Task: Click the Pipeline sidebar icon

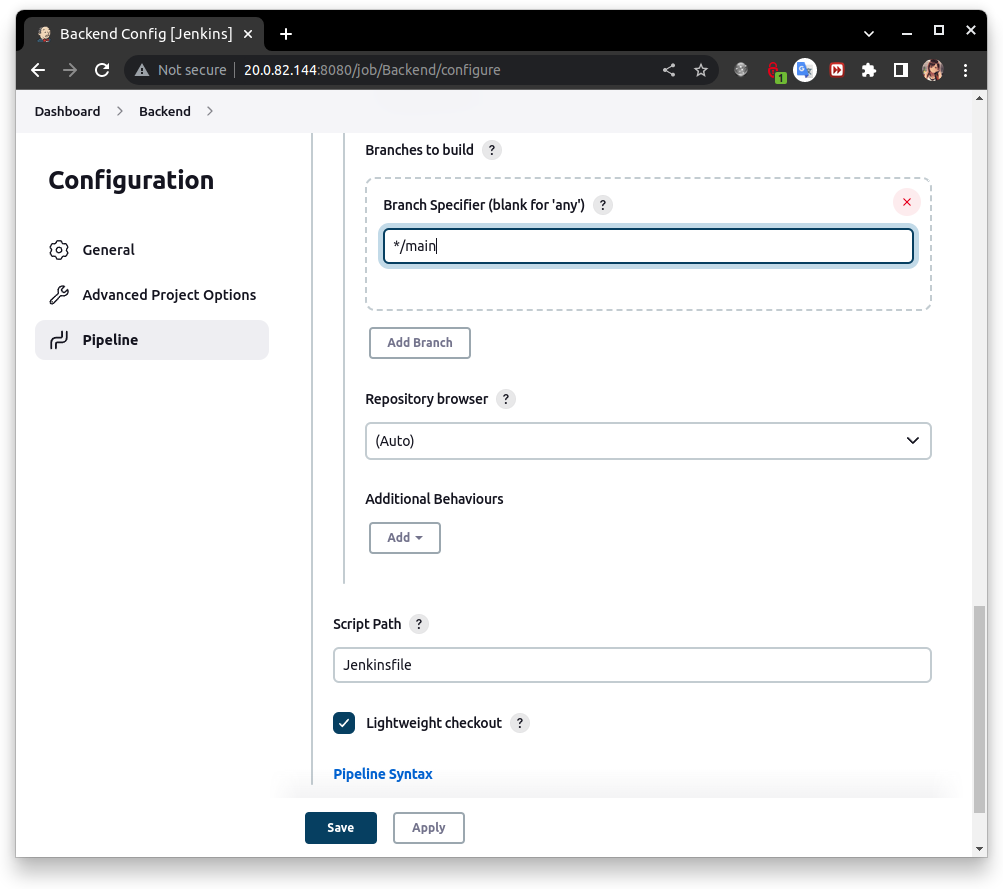Action: click(x=59, y=339)
